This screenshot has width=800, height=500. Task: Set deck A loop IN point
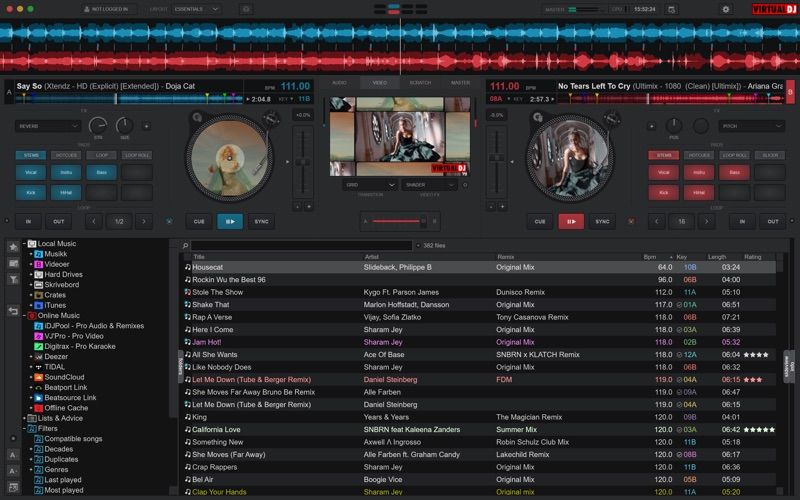click(x=28, y=221)
